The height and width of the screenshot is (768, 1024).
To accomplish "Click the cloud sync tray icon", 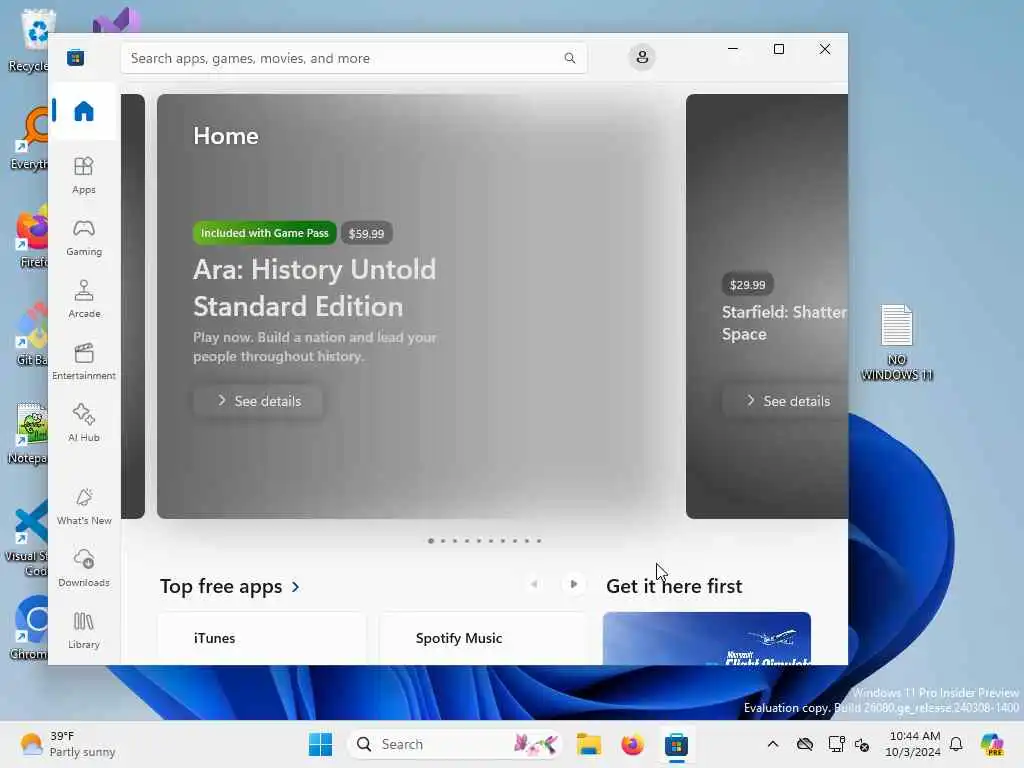I will 805,744.
